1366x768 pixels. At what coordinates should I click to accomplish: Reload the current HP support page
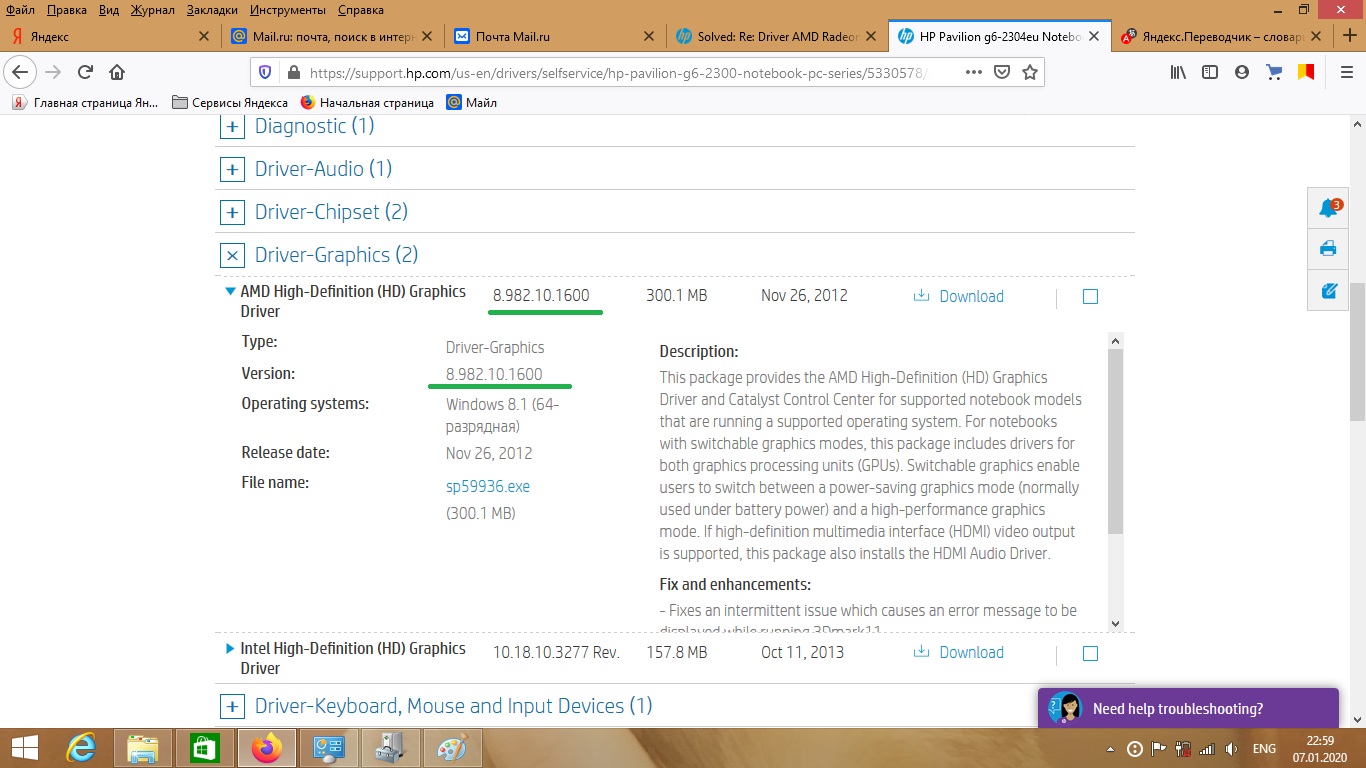point(85,72)
